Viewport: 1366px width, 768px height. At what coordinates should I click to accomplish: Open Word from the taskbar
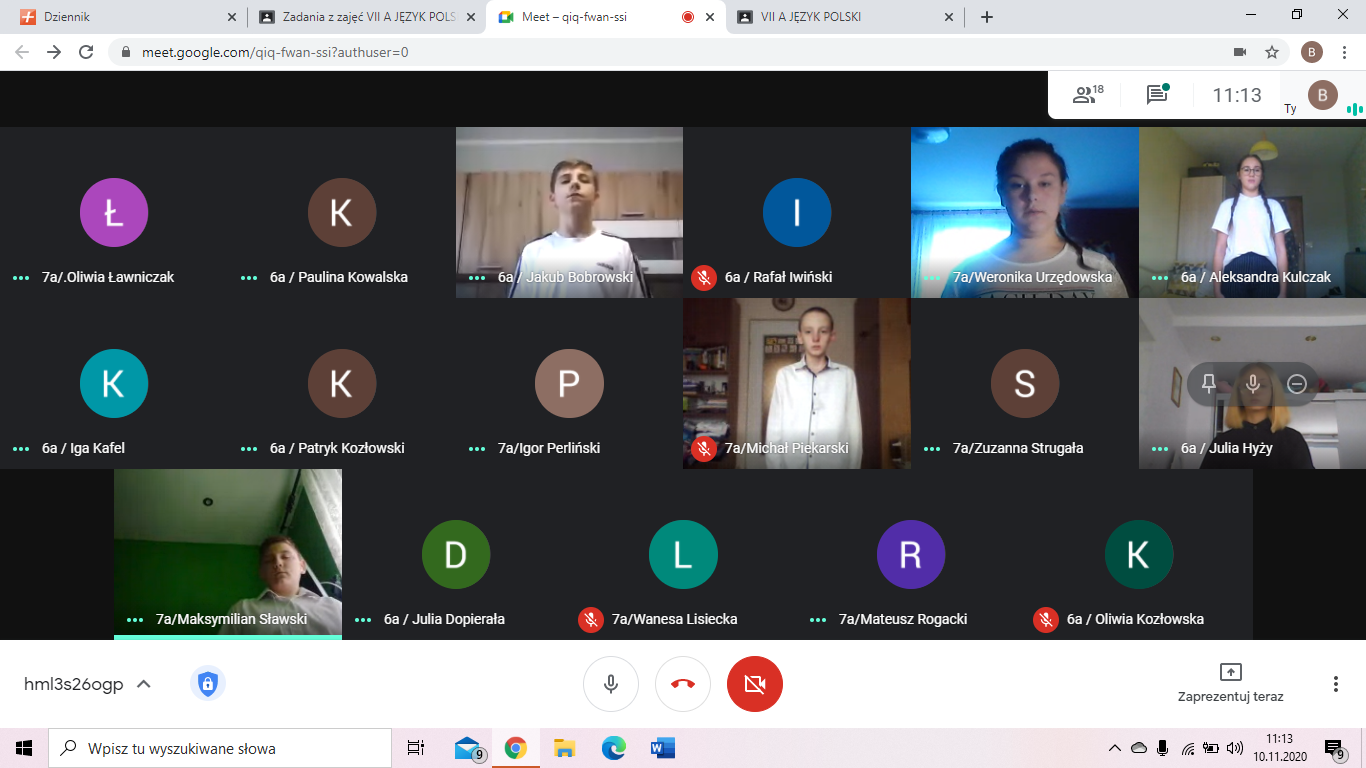pos(662,748)
